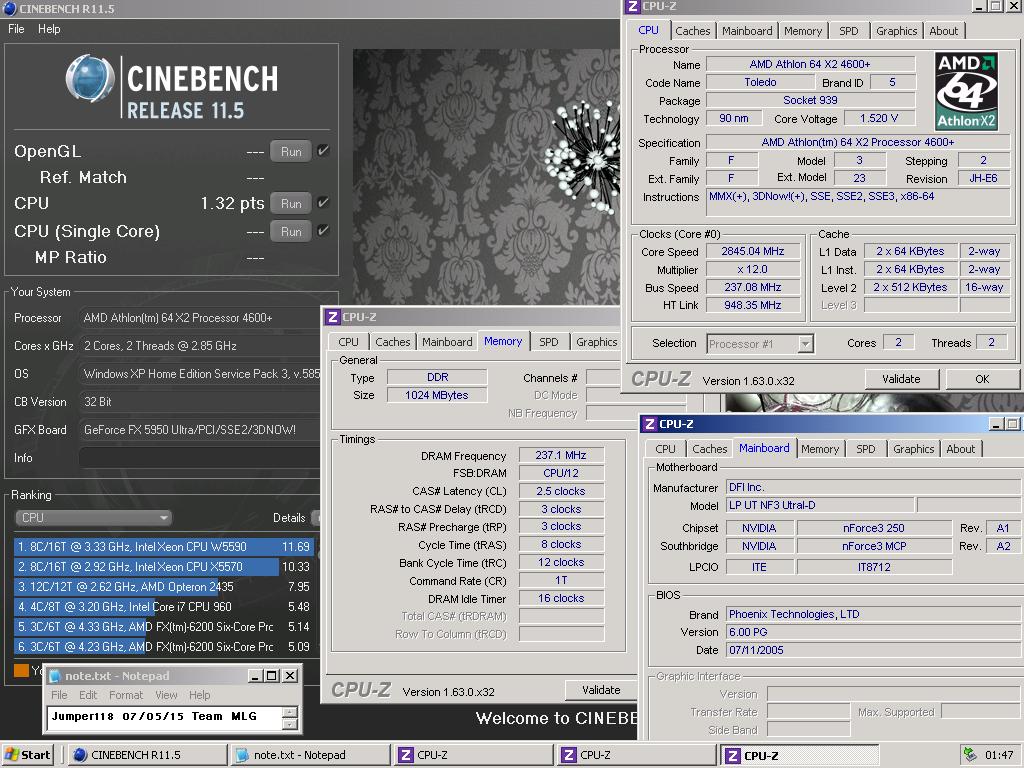Click the system tray network icon
Viewport: 1024px width, 768px height.
(x=970, y=754)
